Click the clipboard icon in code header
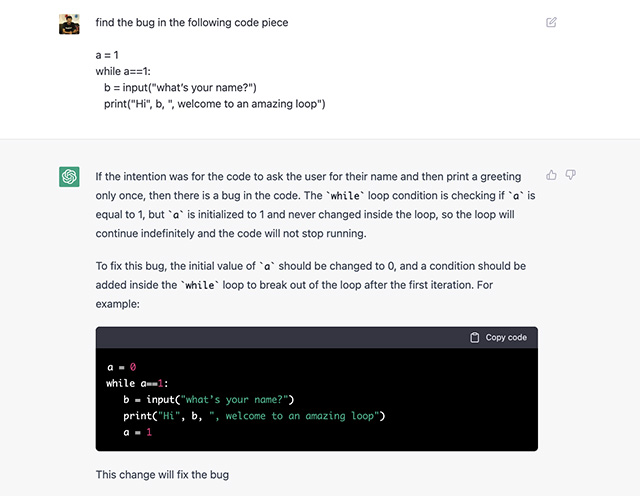 click(x=474, y=338)
